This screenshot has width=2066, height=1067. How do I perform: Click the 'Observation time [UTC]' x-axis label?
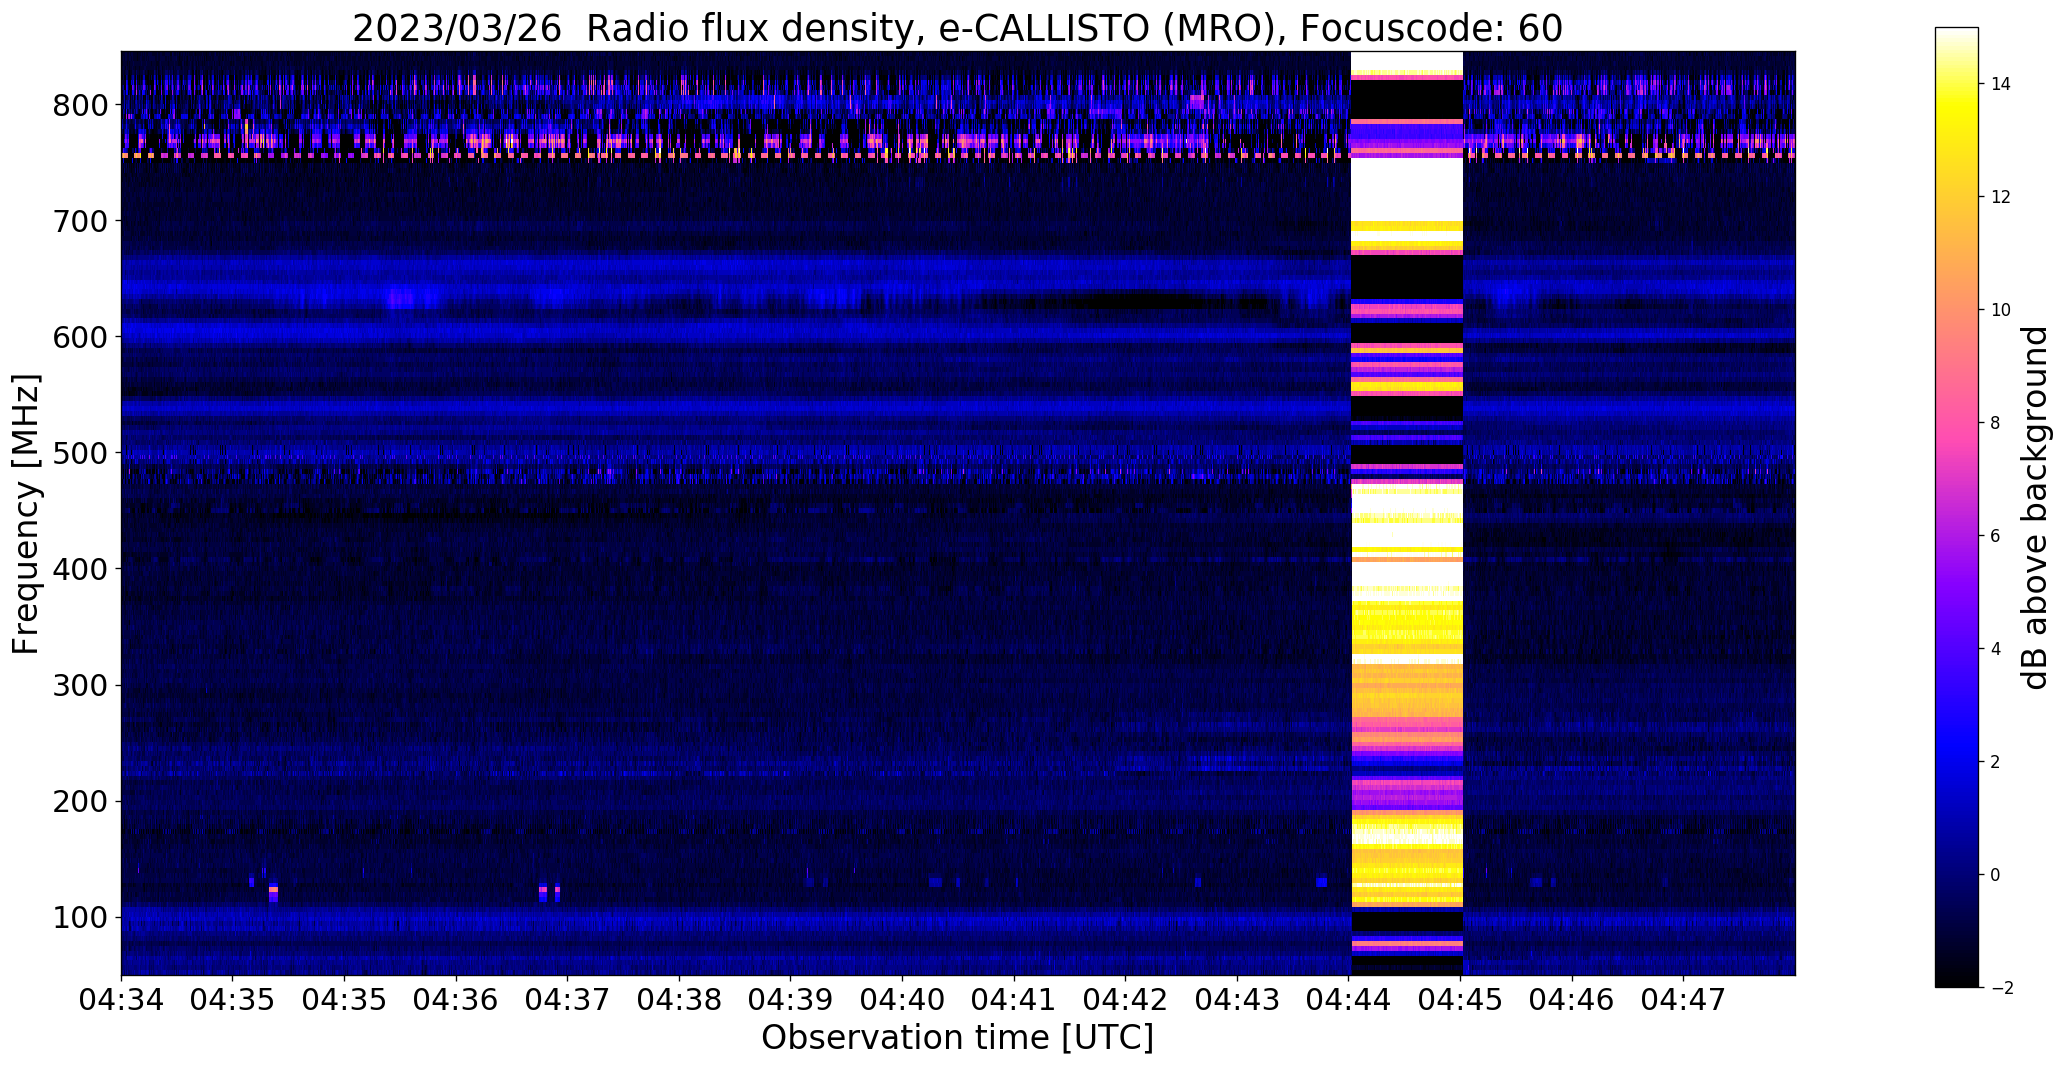(x=957, y=1038)
